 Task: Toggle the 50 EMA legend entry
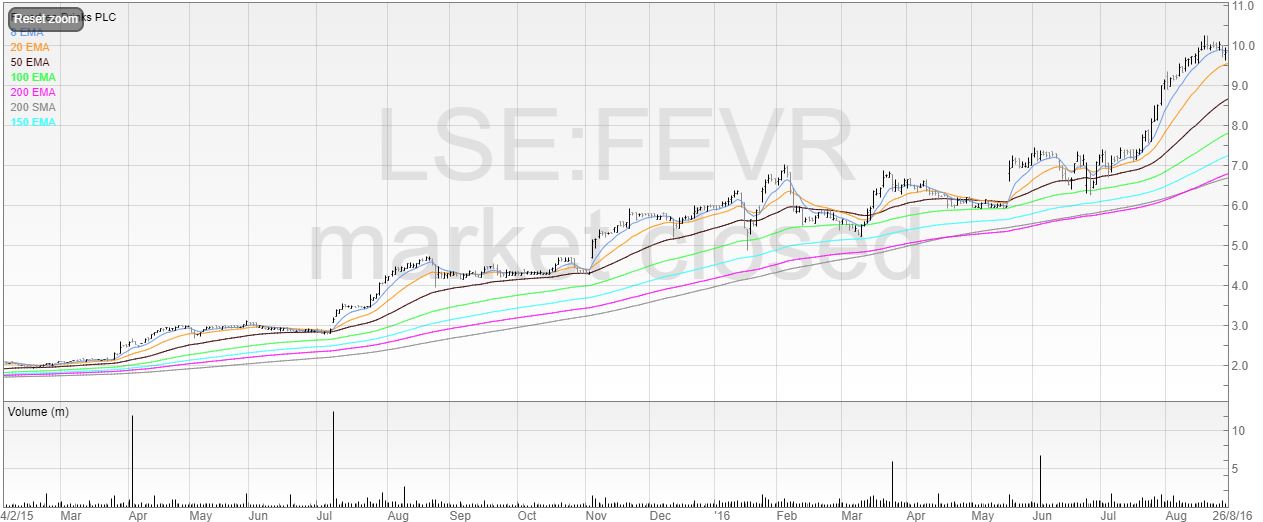28,62
